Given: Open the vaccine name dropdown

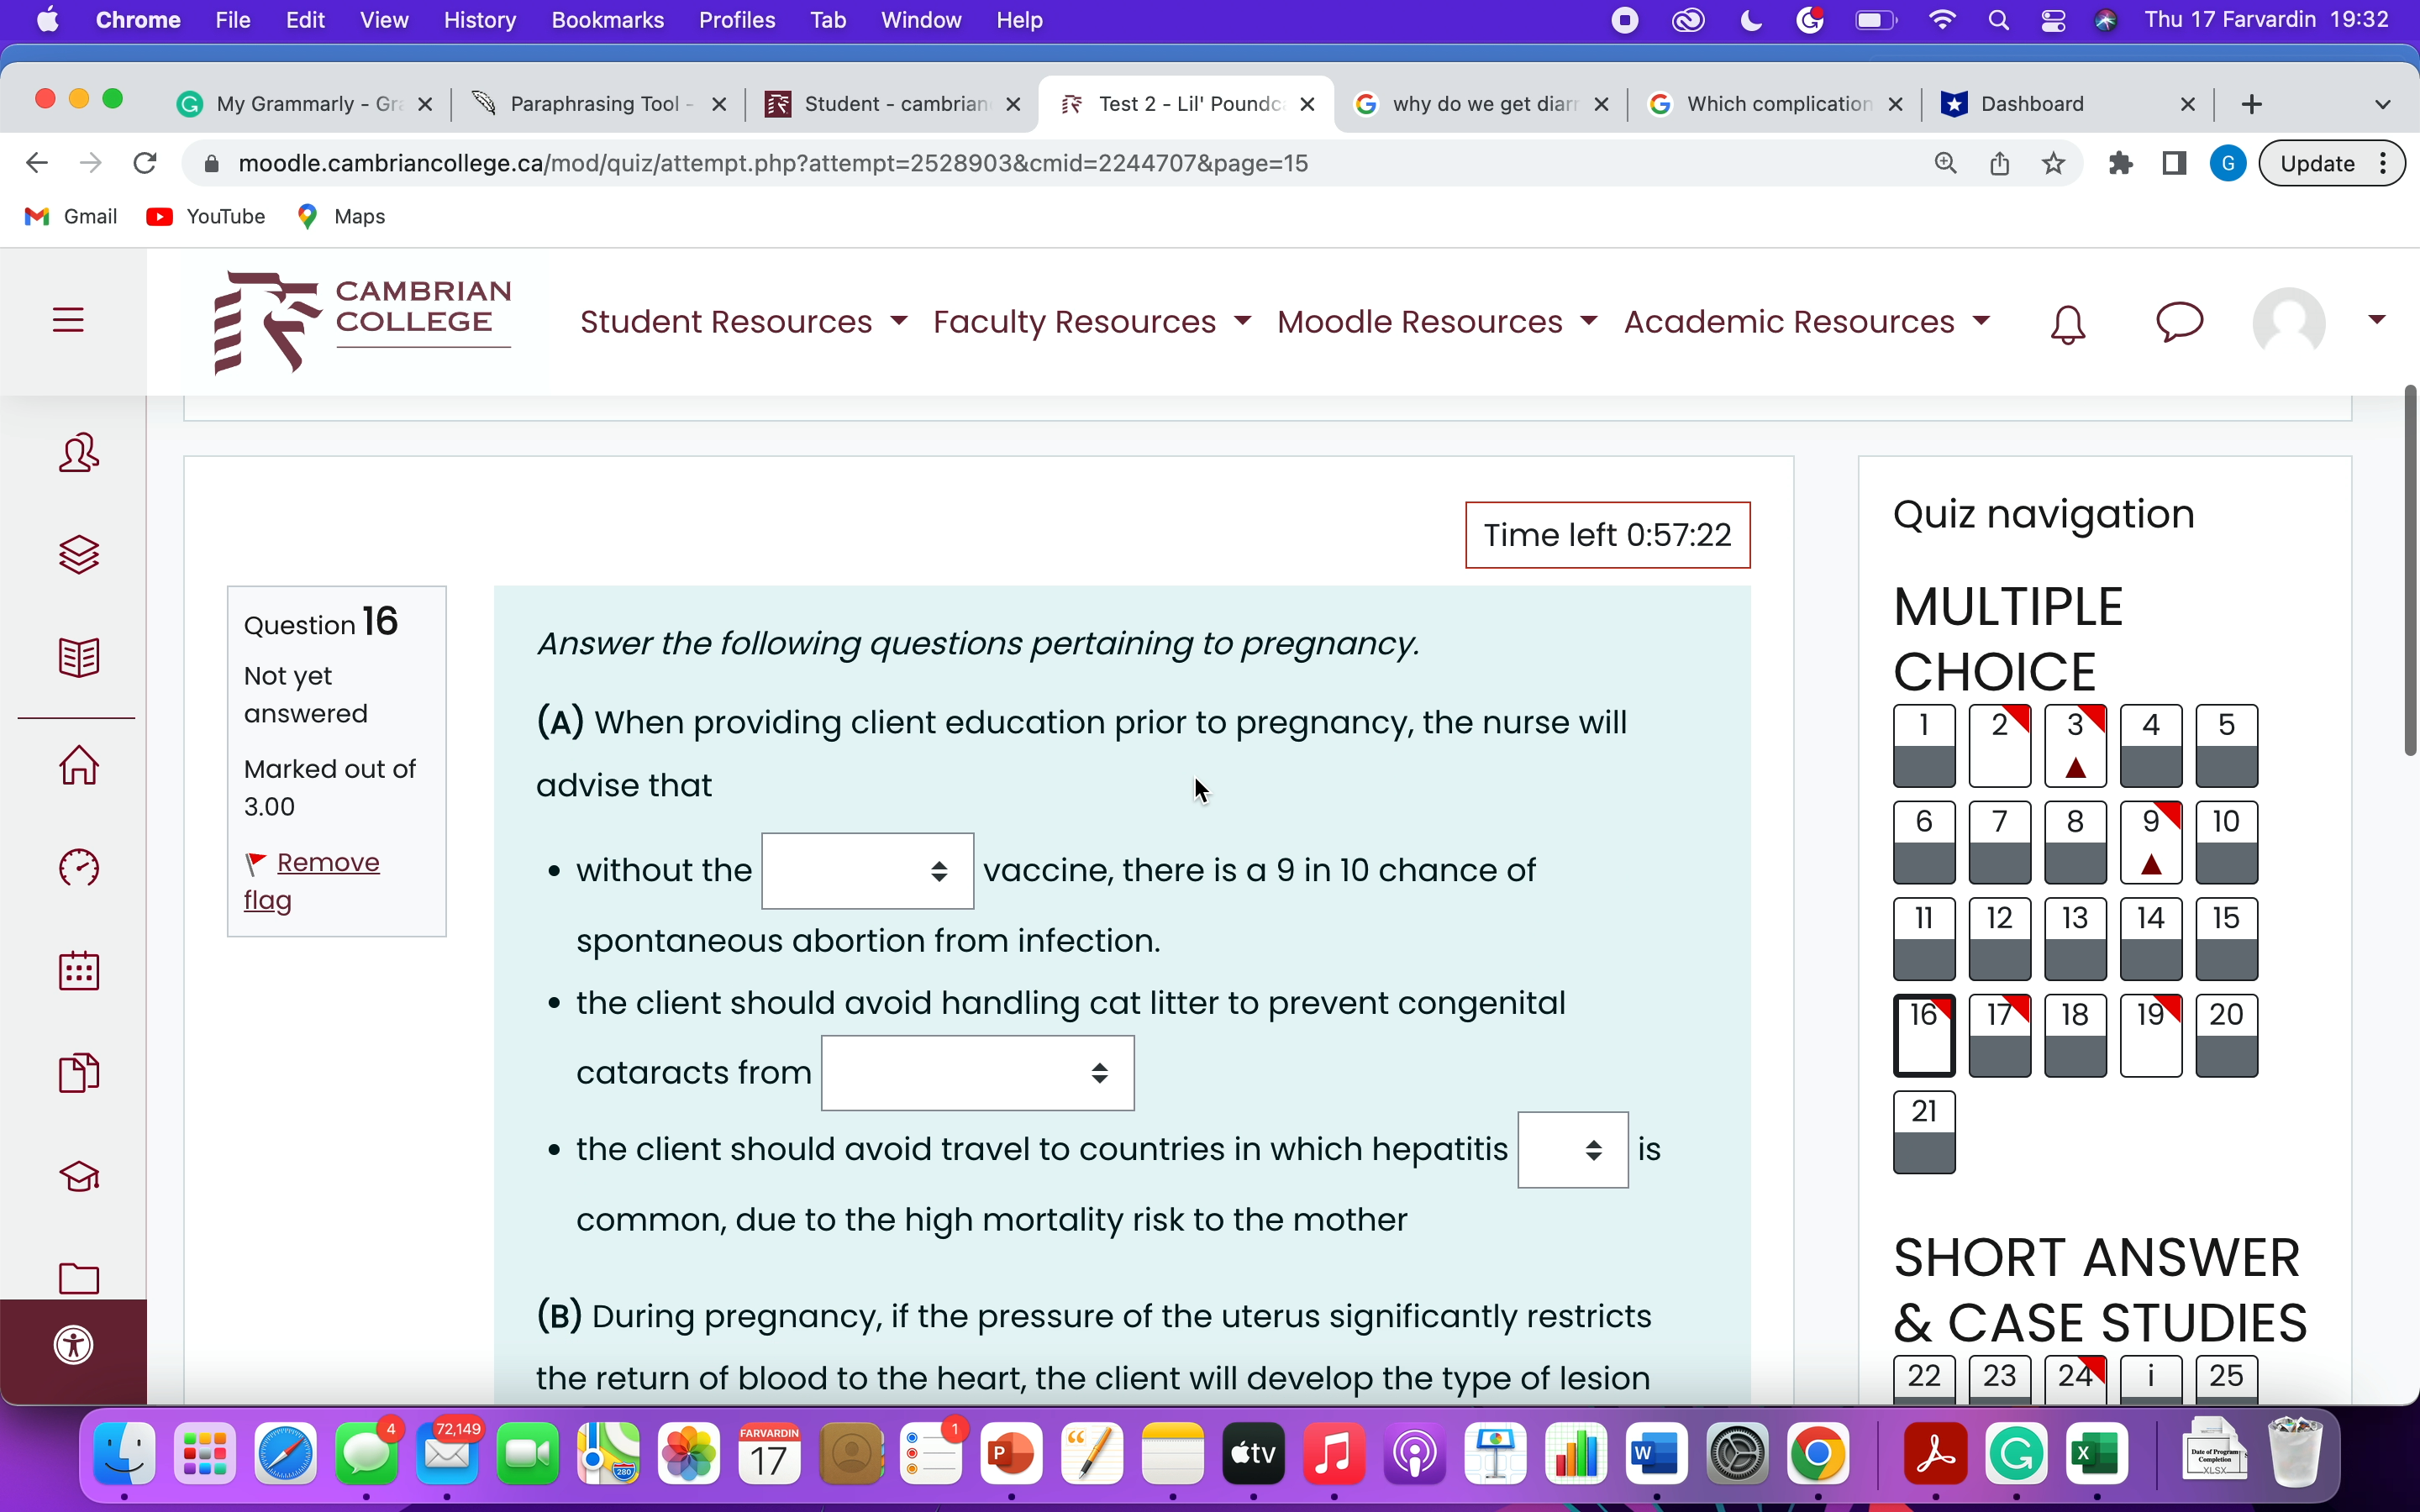Looking at the screenshot, I should 867,871.
